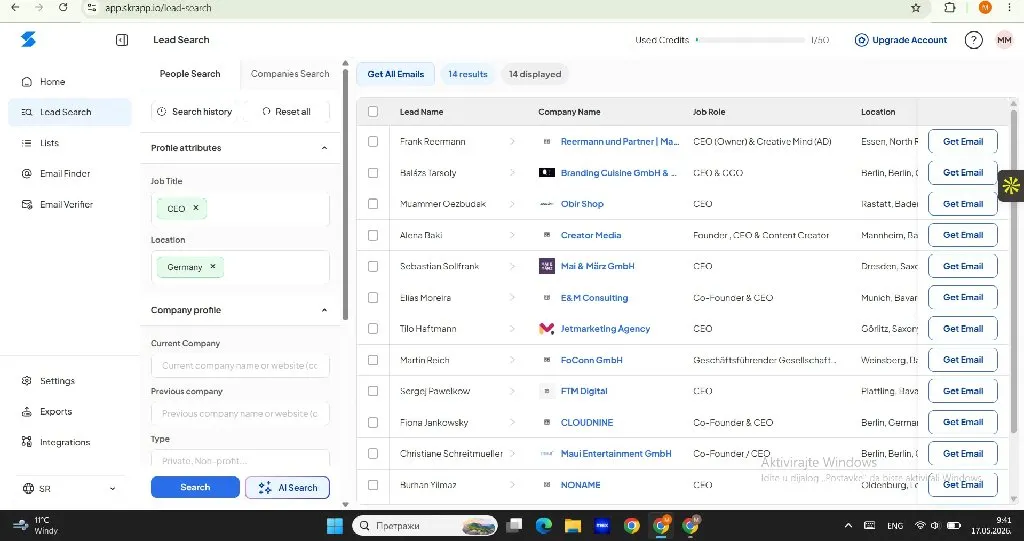Reload the page in browser
The width and height of the screenshot is (1024, 541).
(63, 7)
